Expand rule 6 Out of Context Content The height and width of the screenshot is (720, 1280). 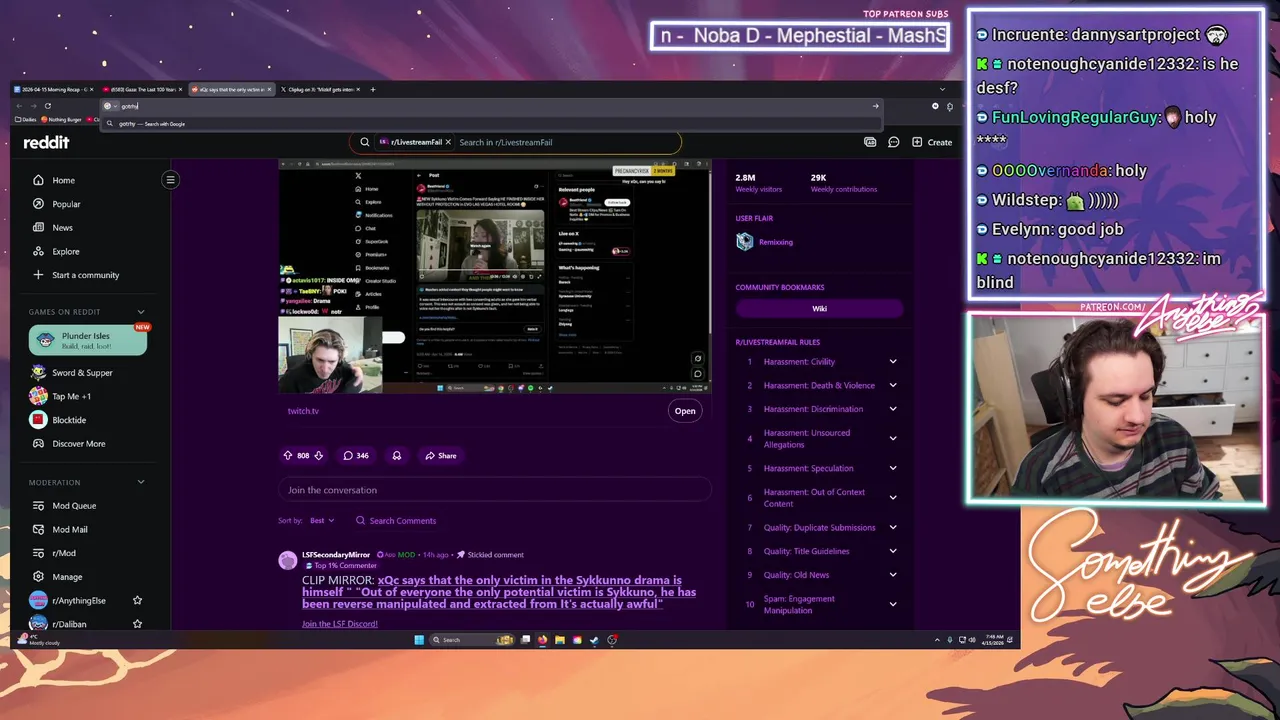[893, 497]
